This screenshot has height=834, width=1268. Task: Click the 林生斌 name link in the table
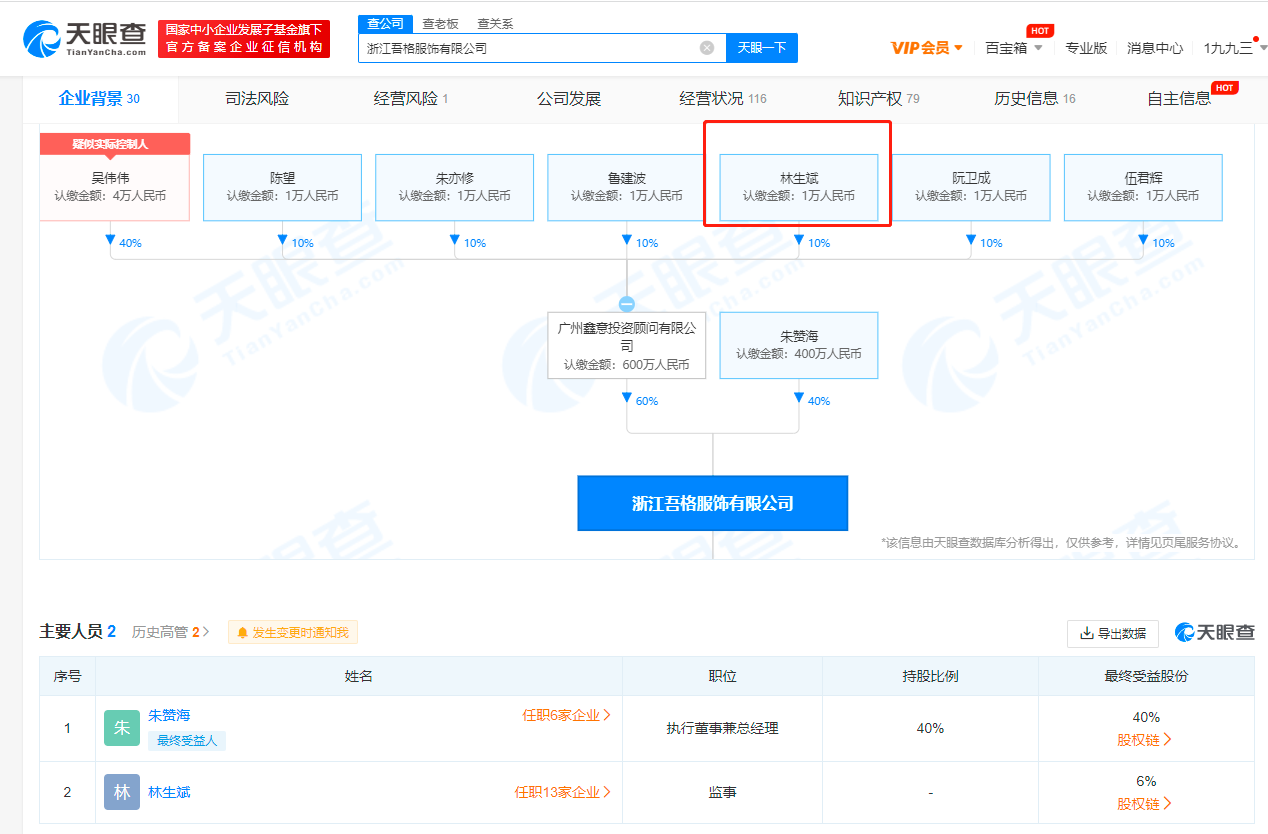[169, 792]
